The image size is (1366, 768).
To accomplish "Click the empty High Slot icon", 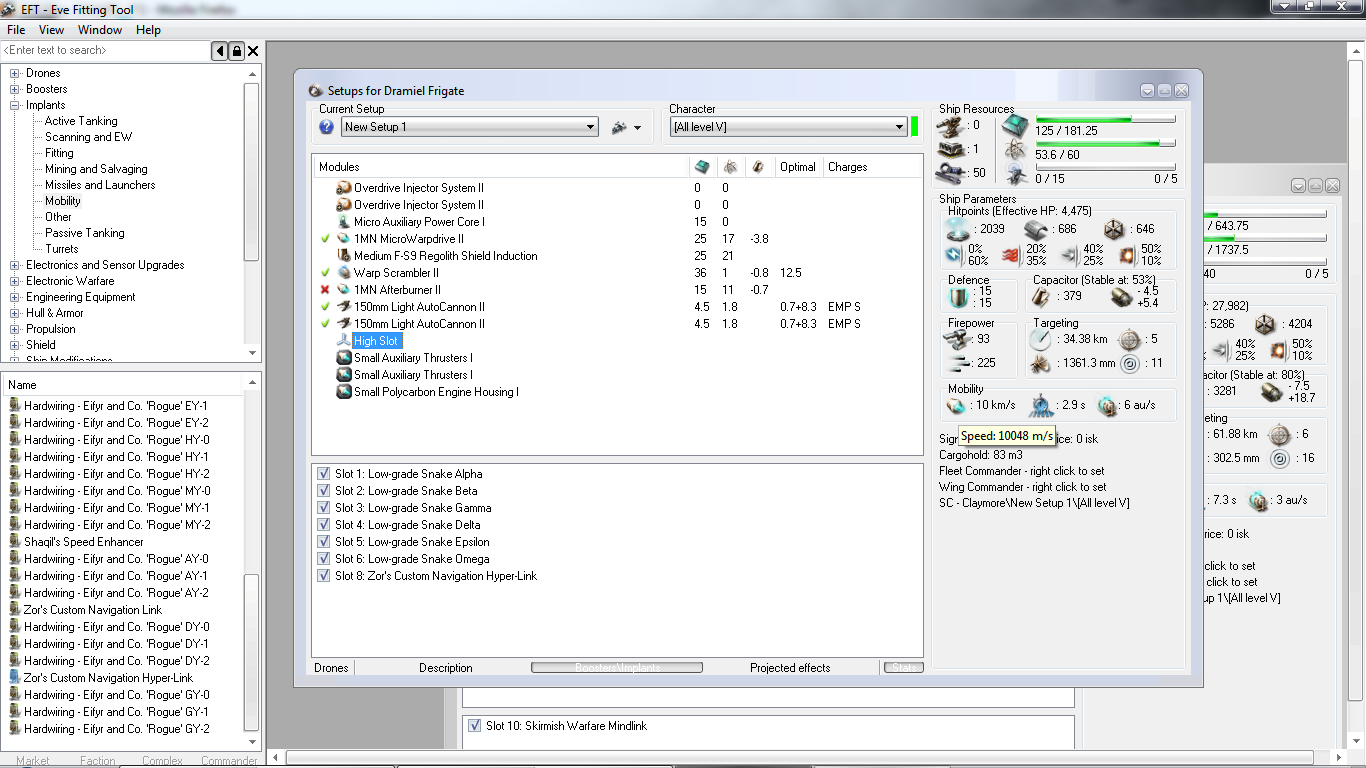I will [x=344, y=341].
